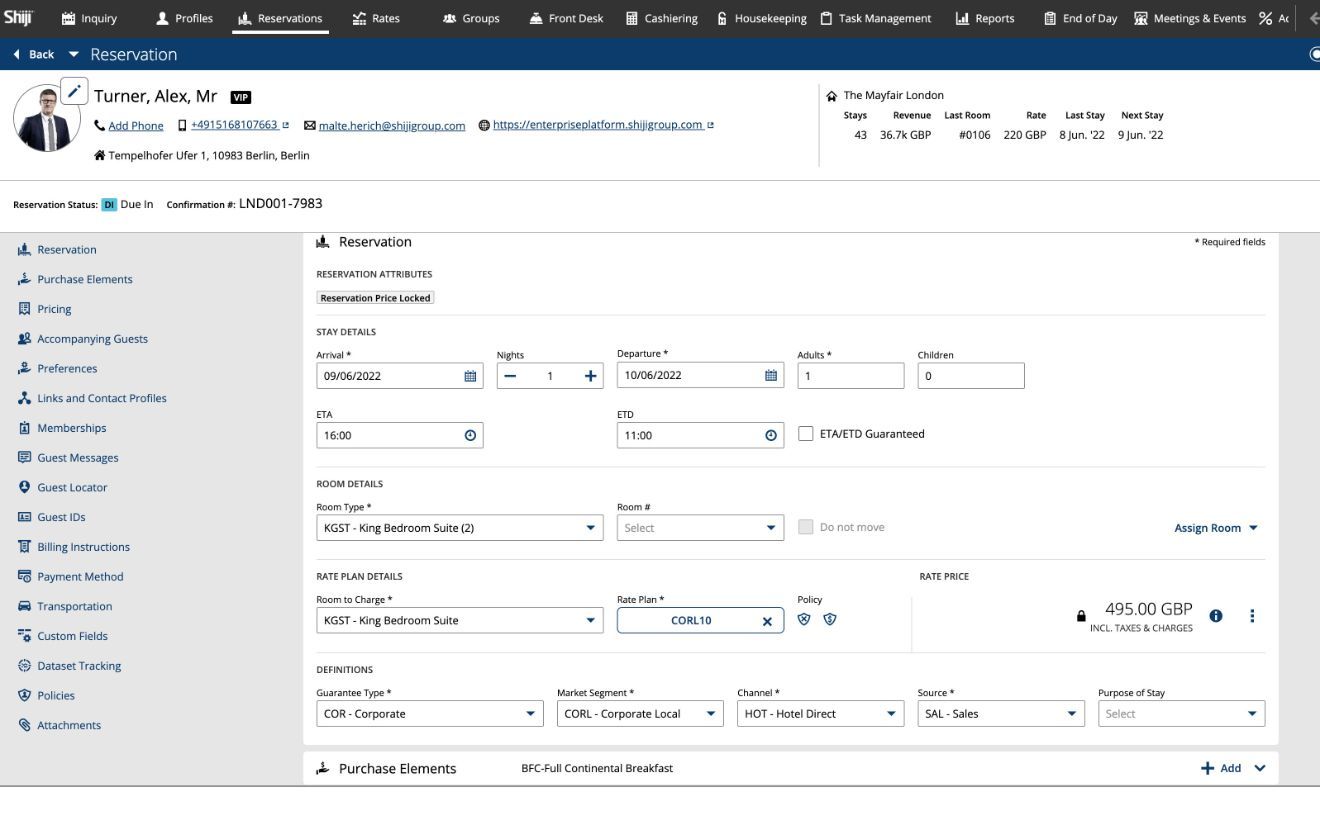
Task: Click the first Policy shield icon
Action: [x=804, y=619]
